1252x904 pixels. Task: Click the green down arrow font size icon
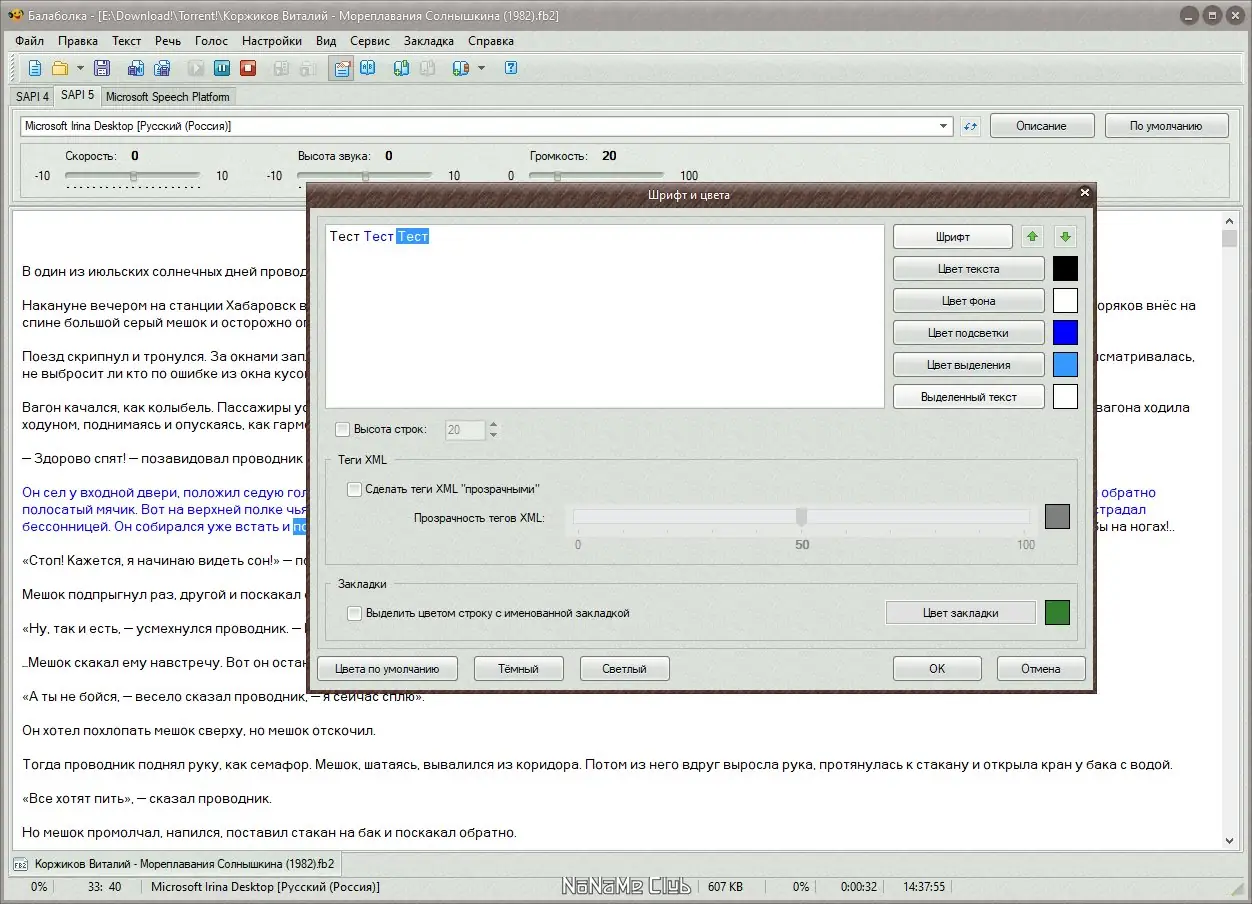1065,237
